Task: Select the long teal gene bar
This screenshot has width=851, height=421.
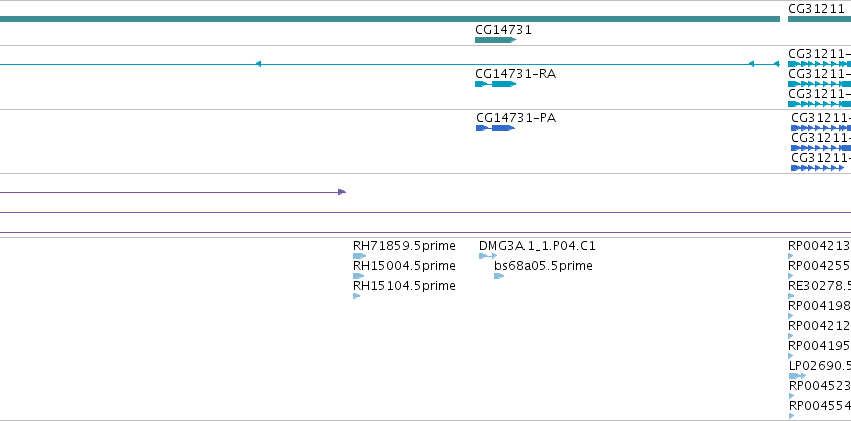Action: [390, 19]
